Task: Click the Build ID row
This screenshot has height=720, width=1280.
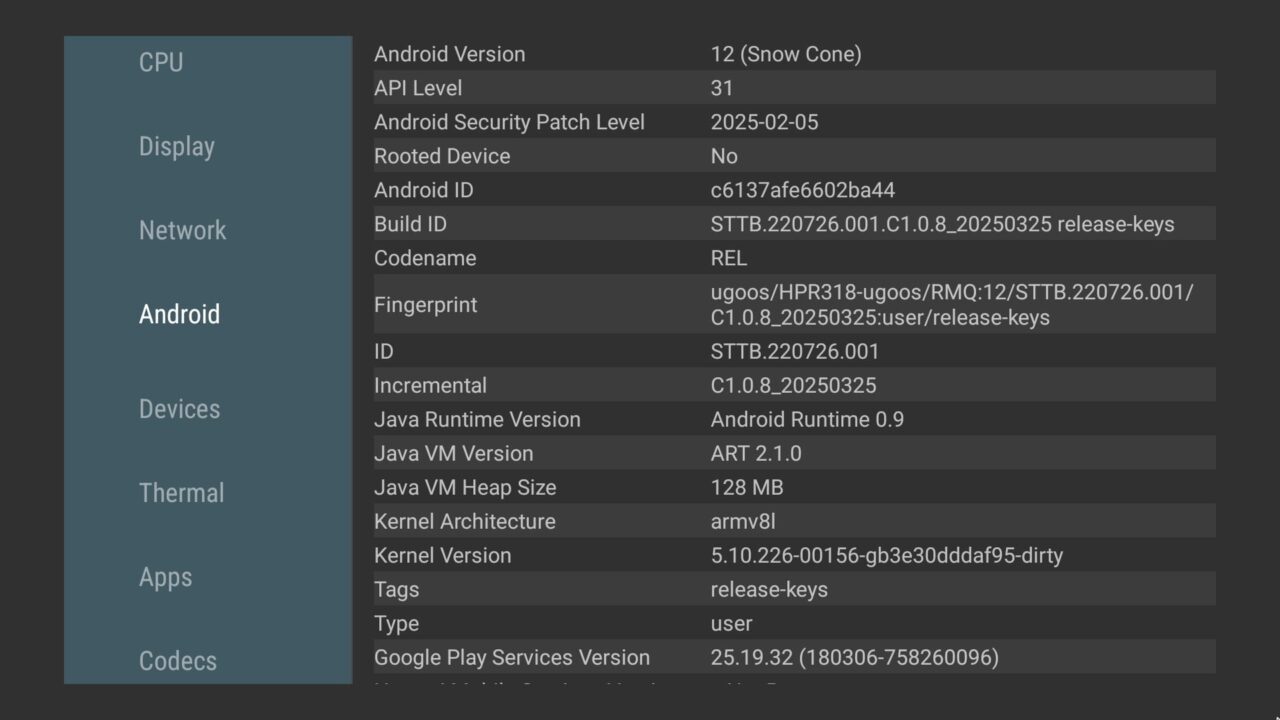Action: (x=793, y=224)
